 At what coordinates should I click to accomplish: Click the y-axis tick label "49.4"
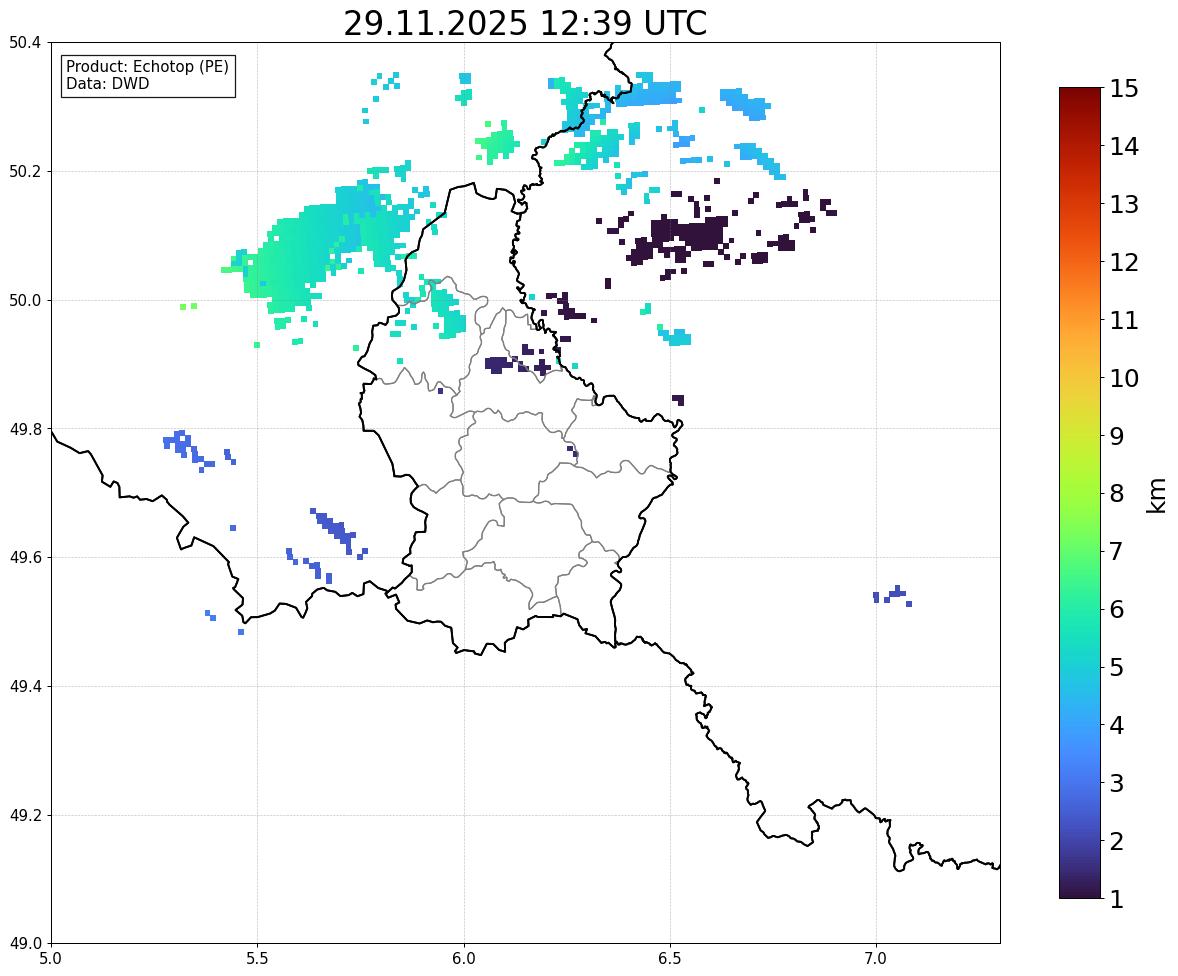click(25, 687)
